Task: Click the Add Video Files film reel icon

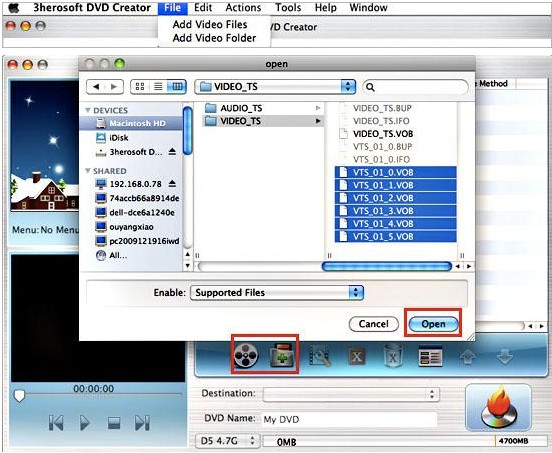Action: (x=246, y=355)
